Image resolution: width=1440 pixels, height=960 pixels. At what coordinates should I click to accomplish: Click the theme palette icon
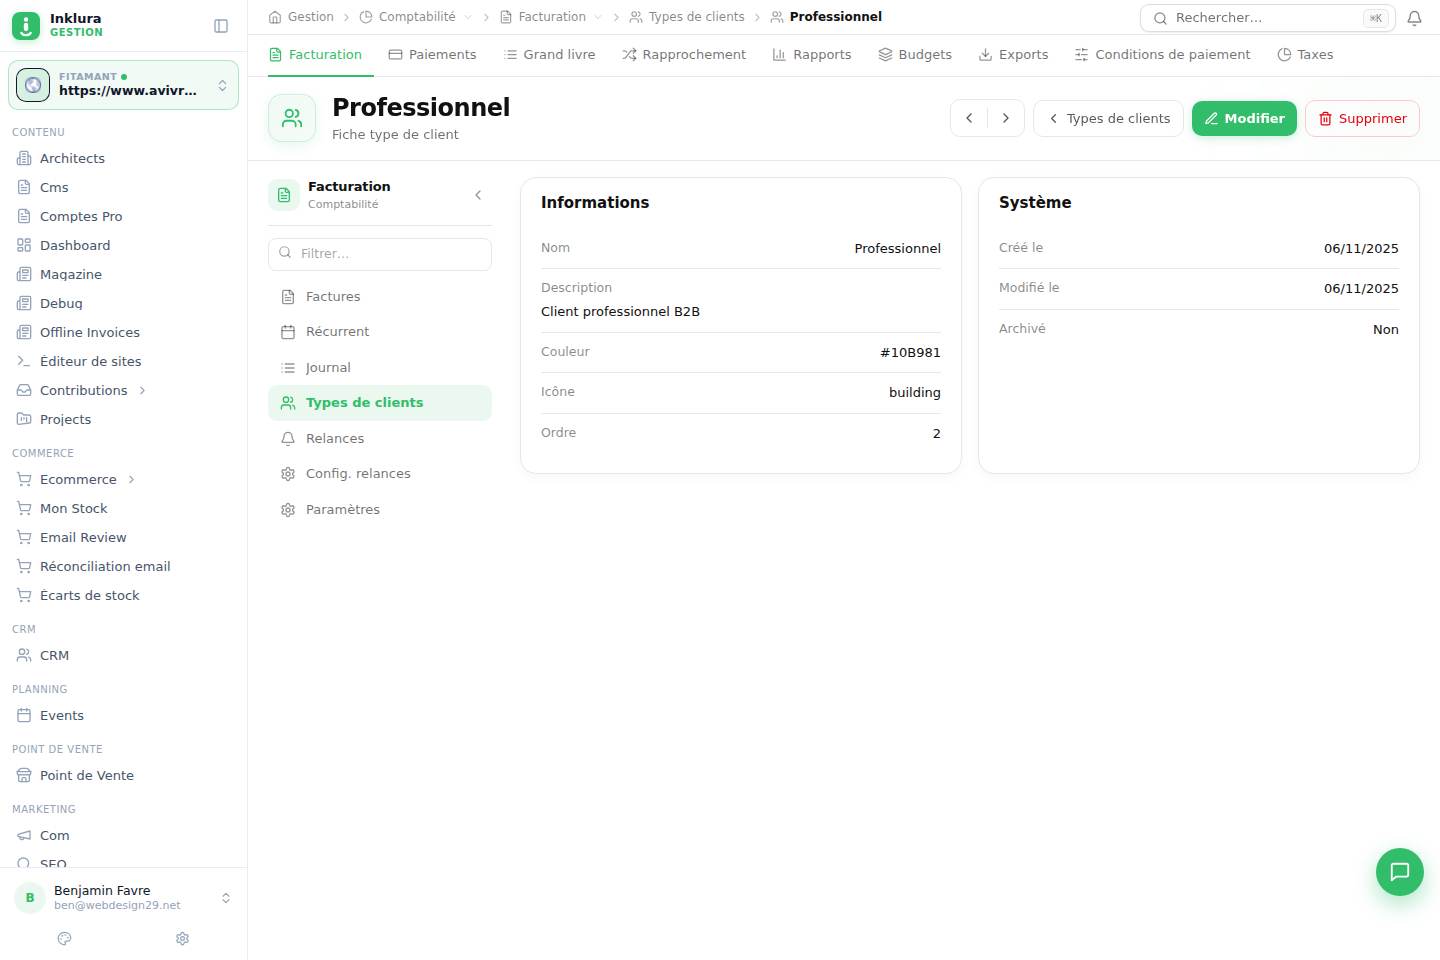pos(65,938)
